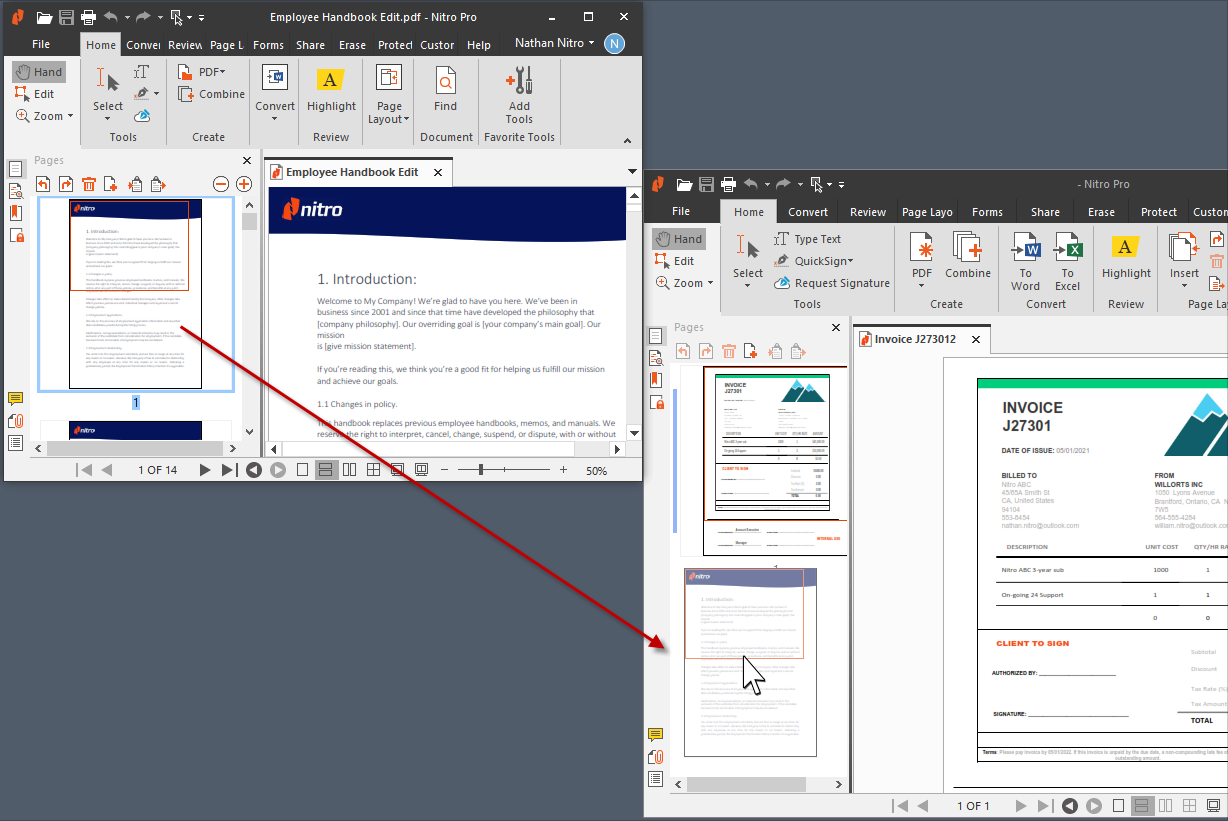This screenshot has width=1228, height=821.
Task: Open the Erase tab in Invoice window
Action: (x=1101, y=212)
